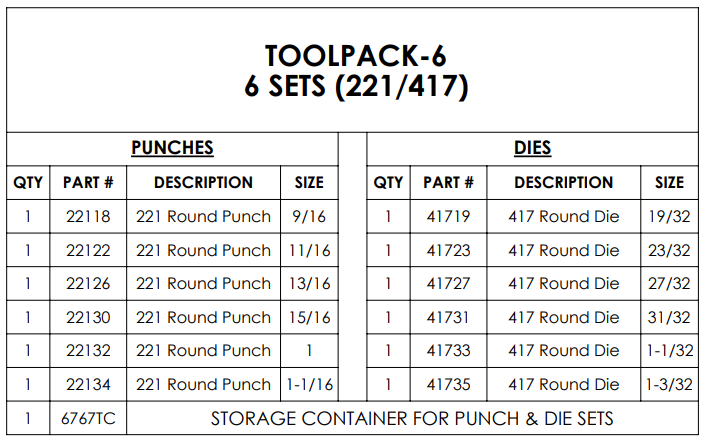Click the 1-3/32 die size cell
Viewport: 706px width, 442px height.
pyautogui.click(x=669, y=384)
